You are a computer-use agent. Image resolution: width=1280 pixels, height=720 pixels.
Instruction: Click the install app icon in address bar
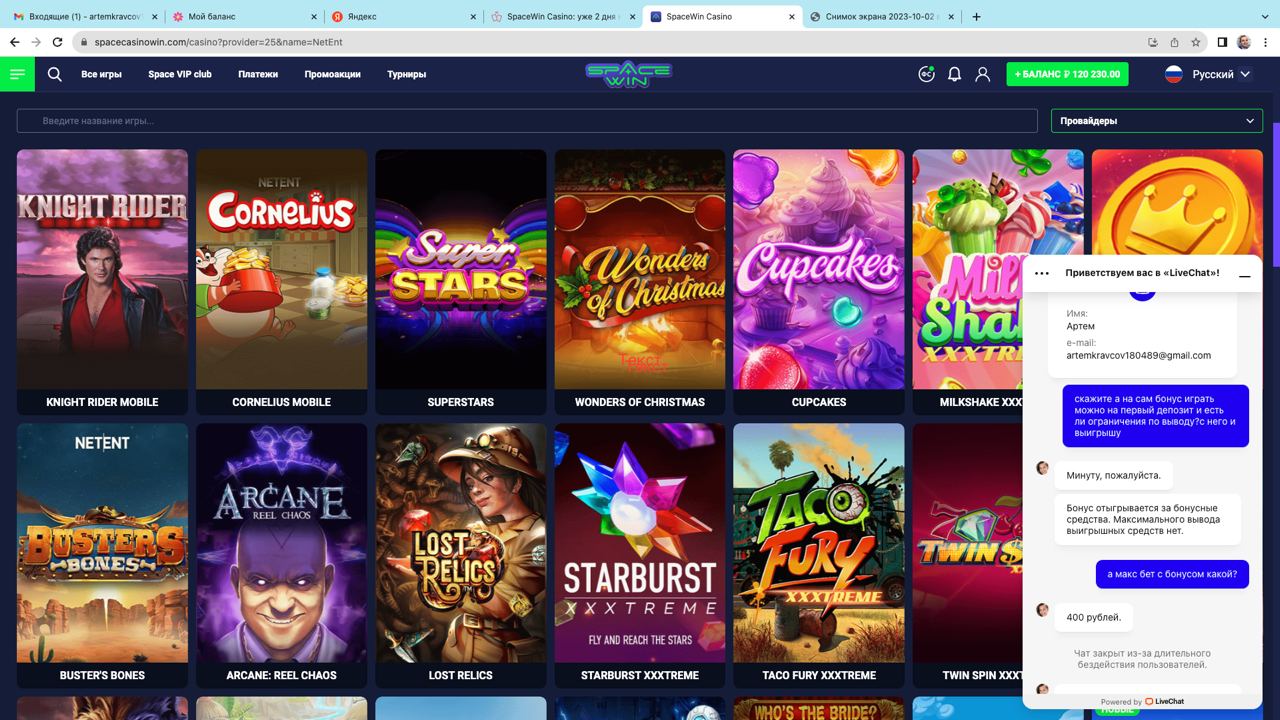(1152, 42)
